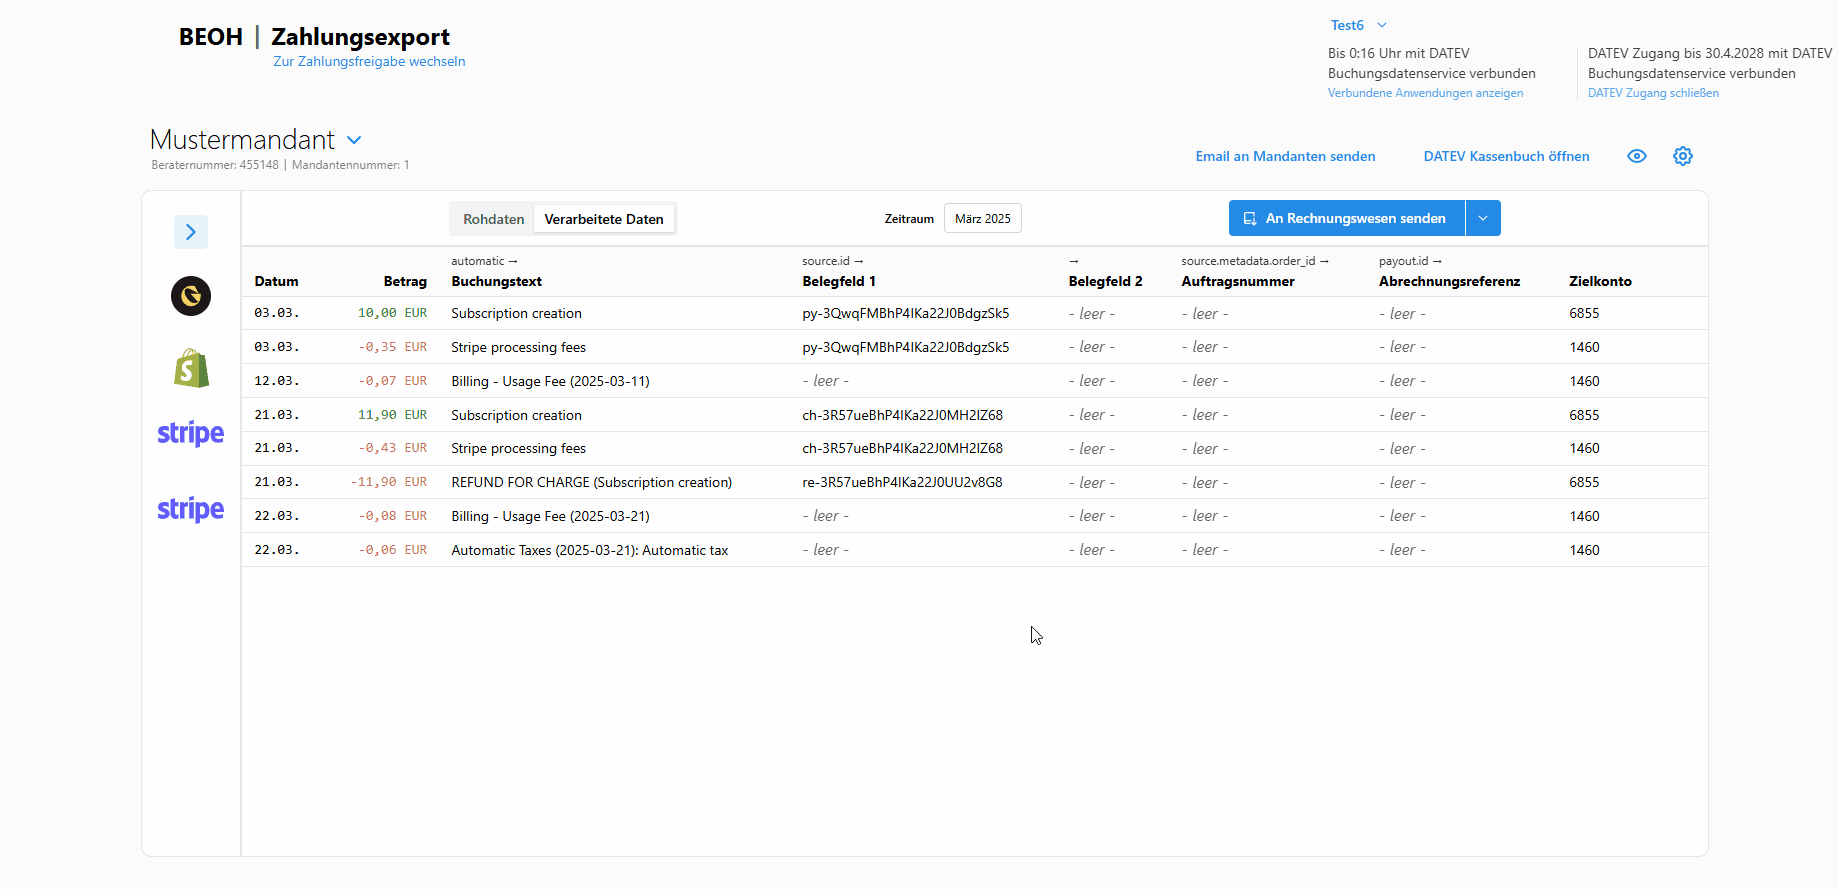
Task: Click Verbundene Anwendungen anzeigen link
Action: point(1425,93)
